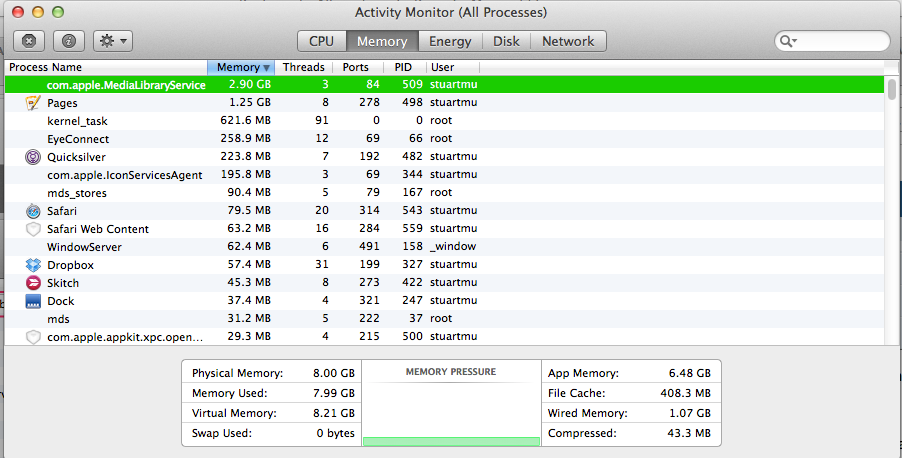This screenshot has width=902, height=458.
Task: Select the Dock process name
Action: (x=60, y=301)
